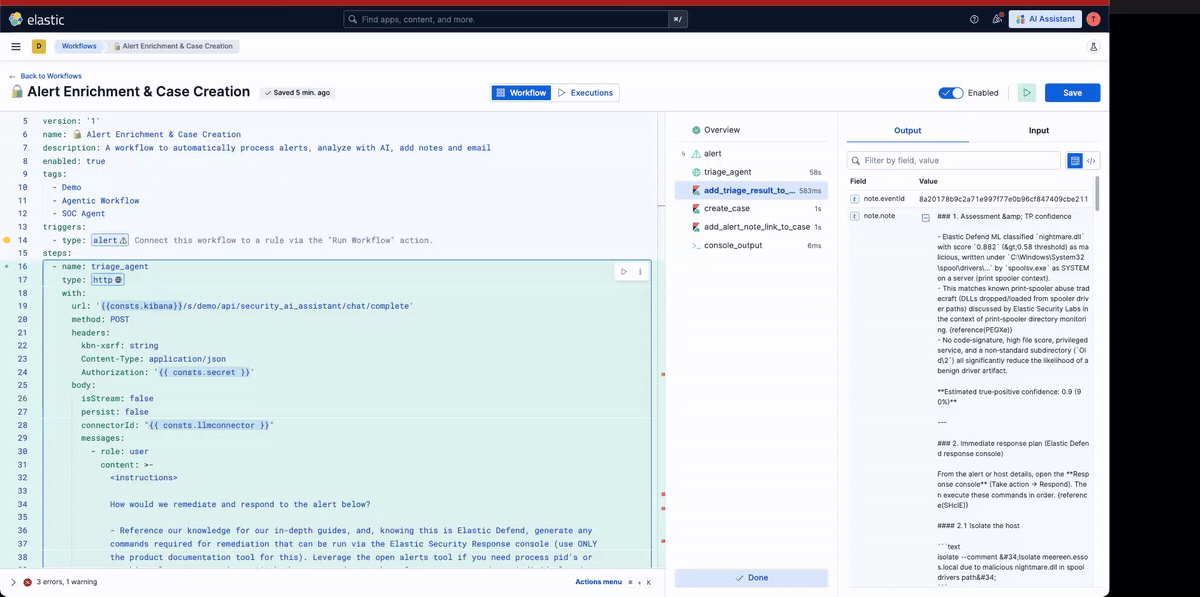Viewport: 1200px width, 597px height.
Task: Select the create_case step
Action: click(751, 209)
